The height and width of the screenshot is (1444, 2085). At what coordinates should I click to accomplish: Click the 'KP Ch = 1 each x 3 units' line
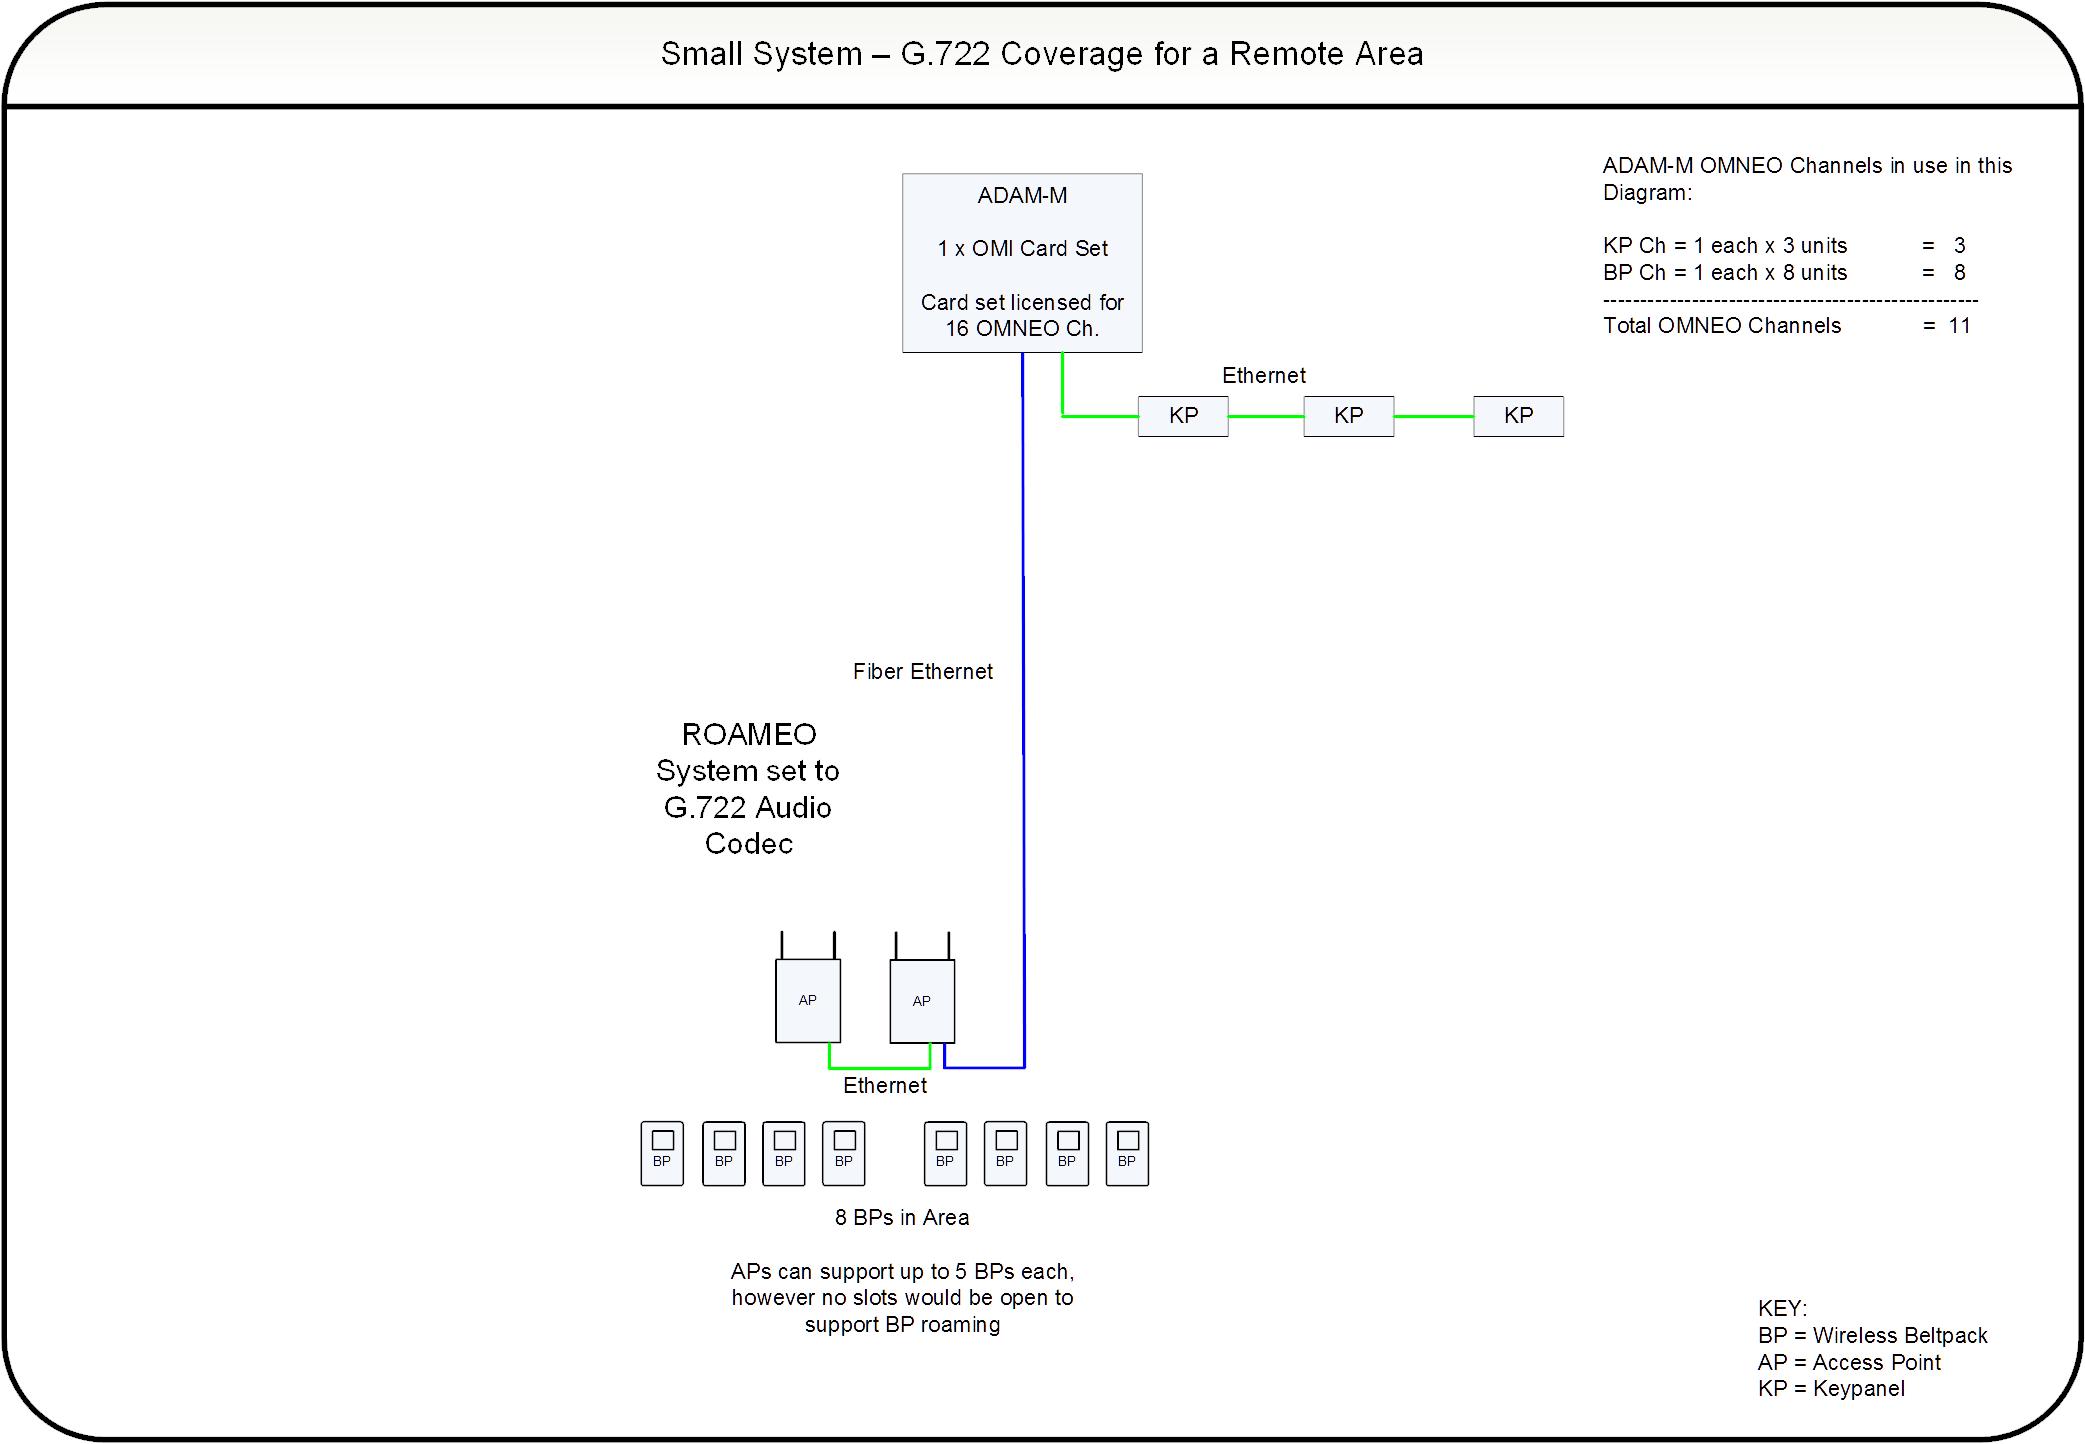[1785, 246]
